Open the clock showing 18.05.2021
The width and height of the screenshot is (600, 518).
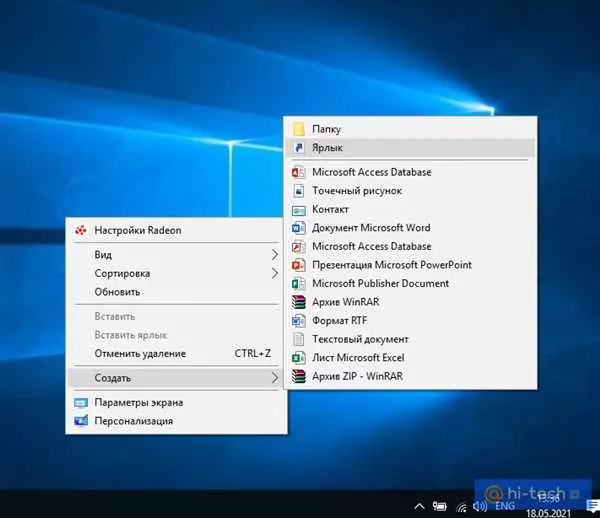[x=549, y=505]
